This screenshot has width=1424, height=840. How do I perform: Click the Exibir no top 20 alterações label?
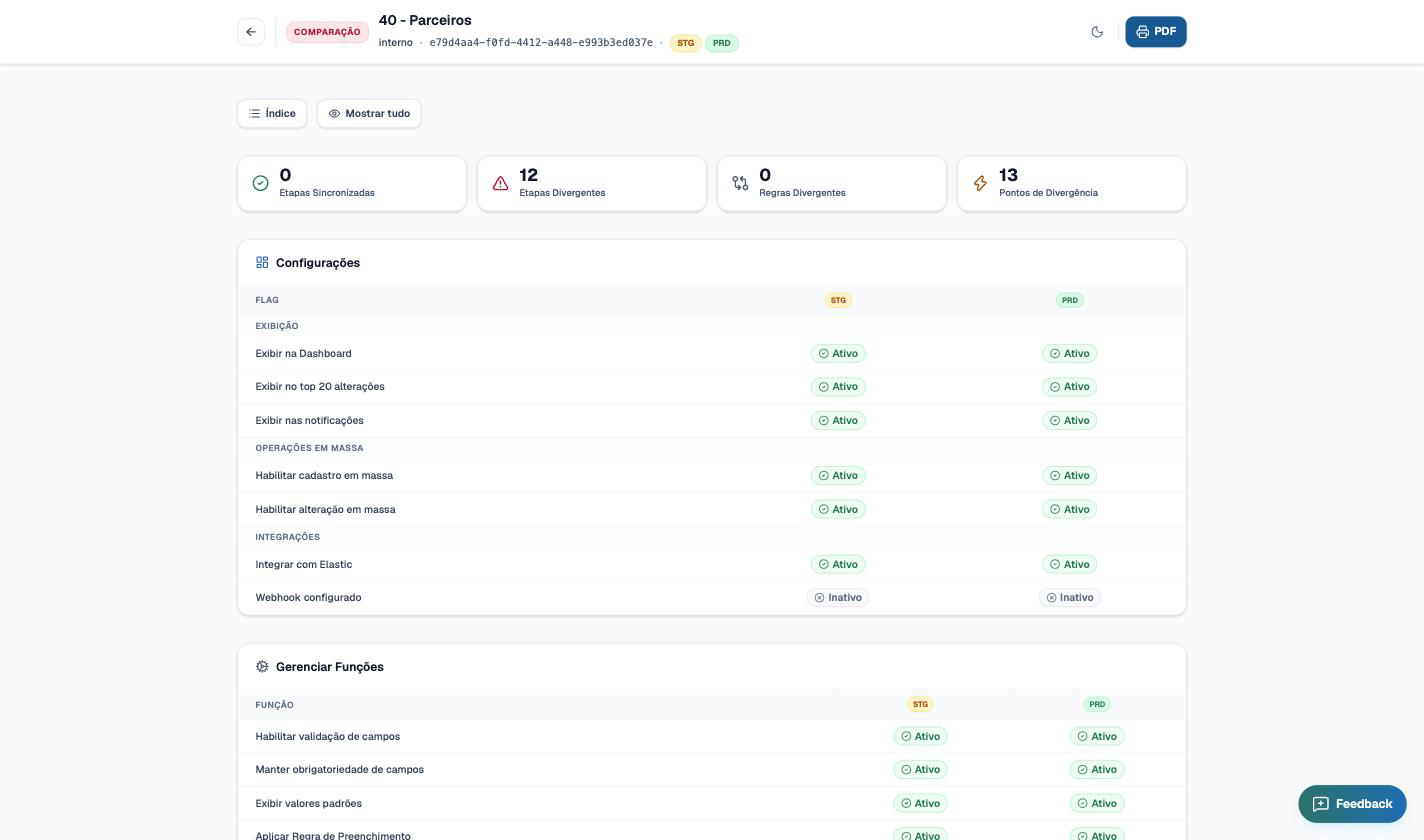320,386
